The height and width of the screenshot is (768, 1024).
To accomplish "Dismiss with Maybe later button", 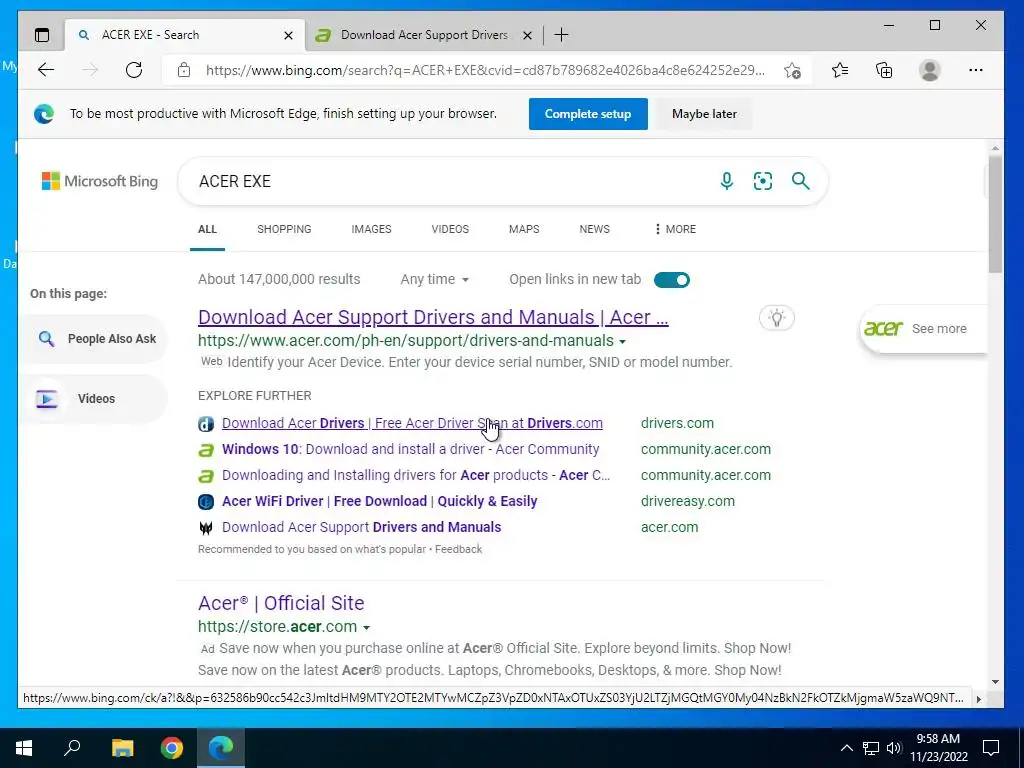I will point(704,114).
